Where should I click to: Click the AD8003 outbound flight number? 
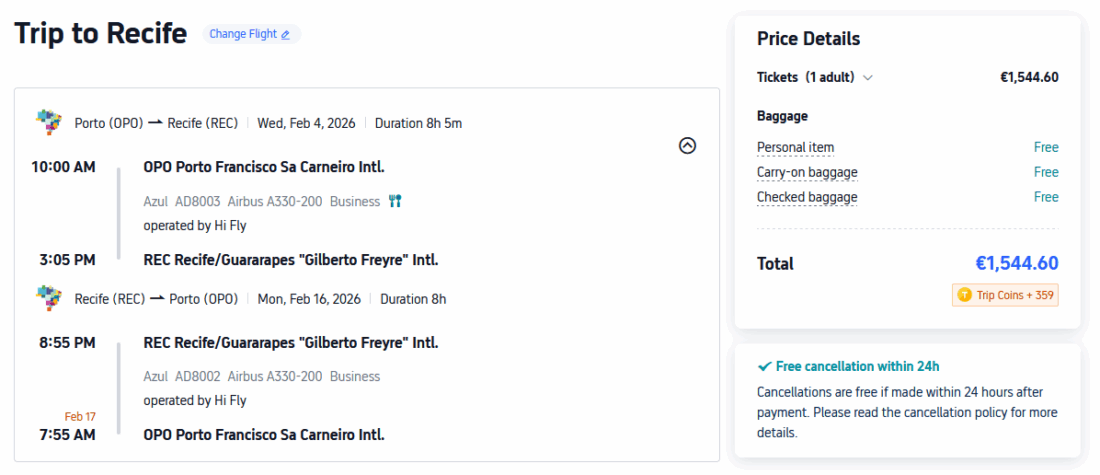[x=197, y=201]
